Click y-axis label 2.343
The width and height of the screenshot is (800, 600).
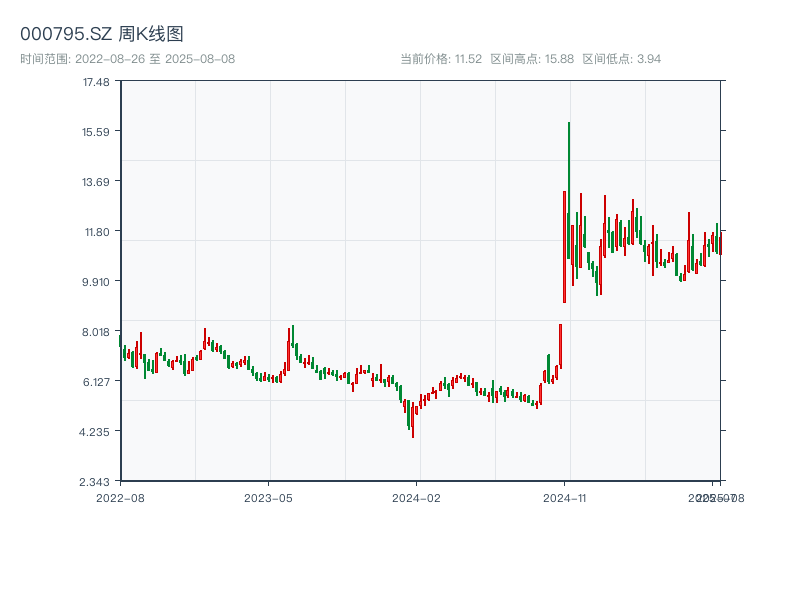[94, 482]
